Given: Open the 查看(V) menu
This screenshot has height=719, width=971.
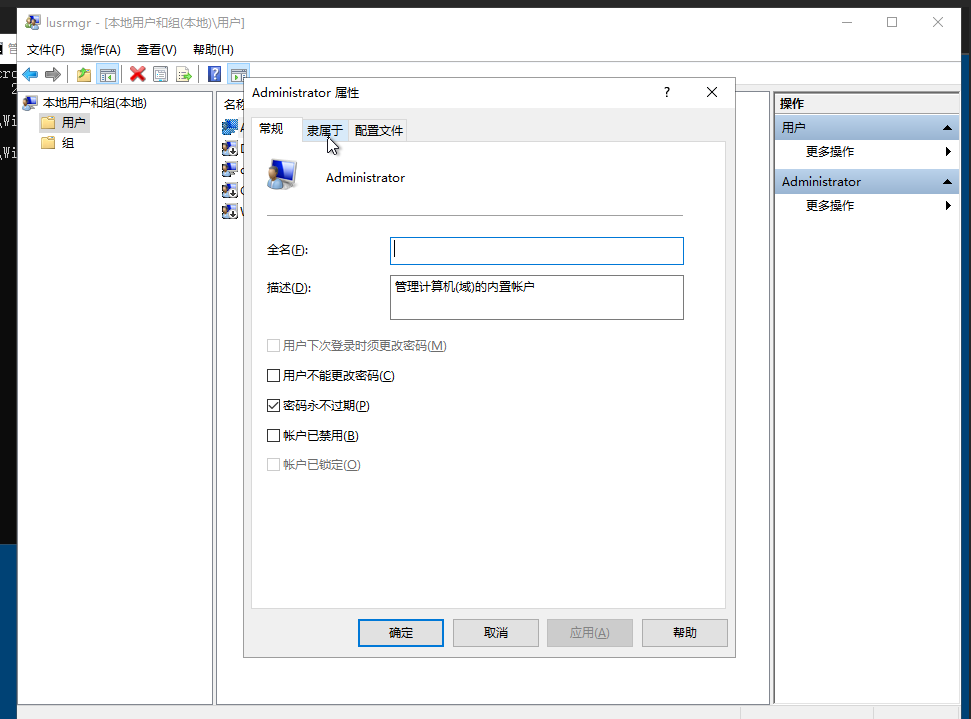Looking at the screenshot, I should 157,50.
